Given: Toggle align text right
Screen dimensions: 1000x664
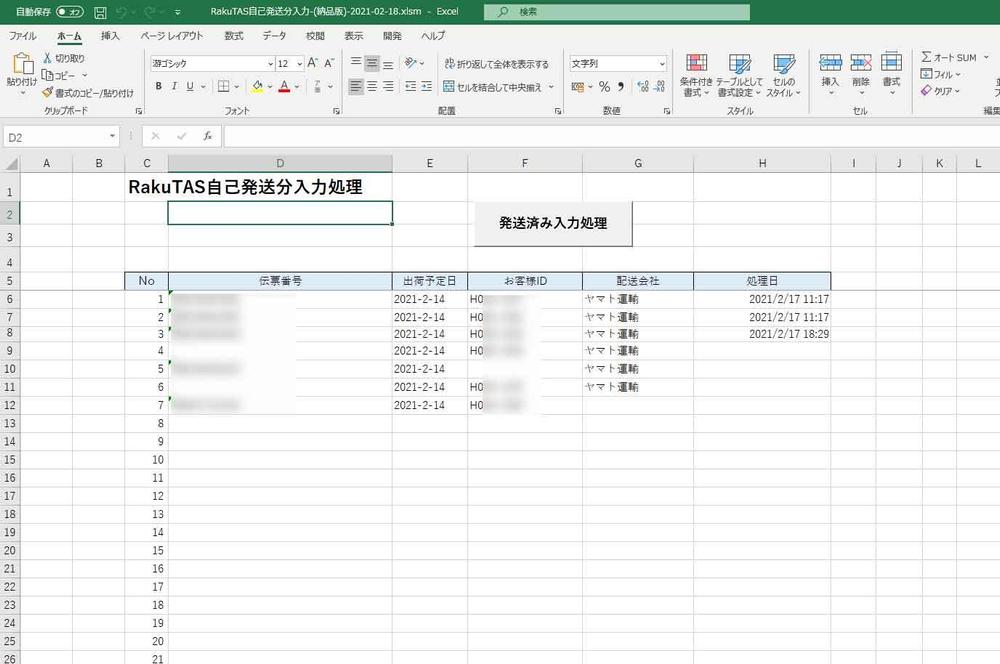Looking at the screenshot, I should (388, 86).
